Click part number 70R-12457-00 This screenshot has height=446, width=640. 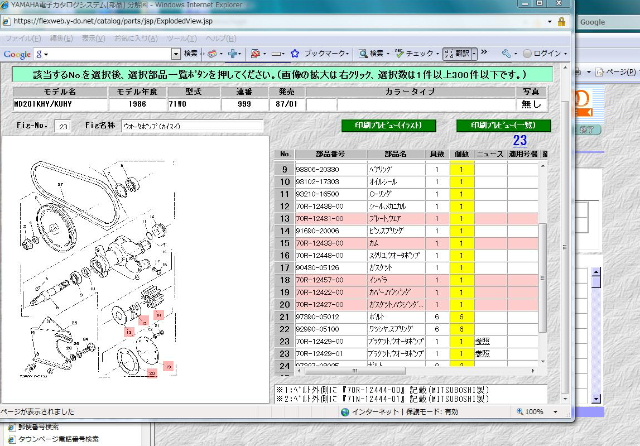point(320,280)
